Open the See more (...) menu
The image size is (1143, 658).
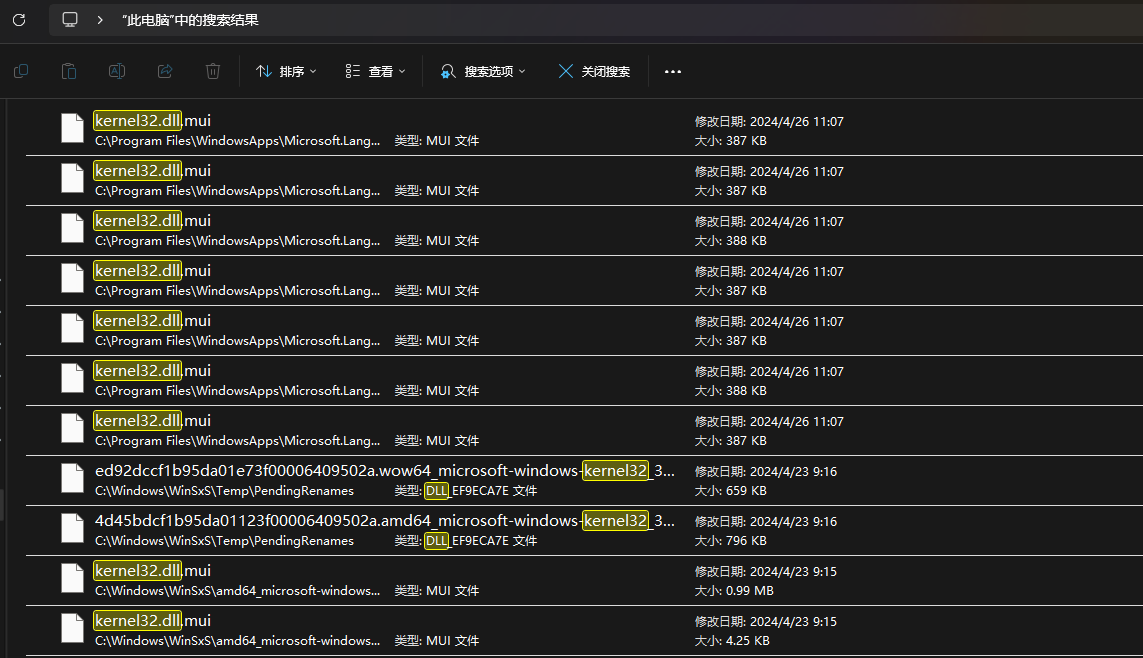(672, 71)
